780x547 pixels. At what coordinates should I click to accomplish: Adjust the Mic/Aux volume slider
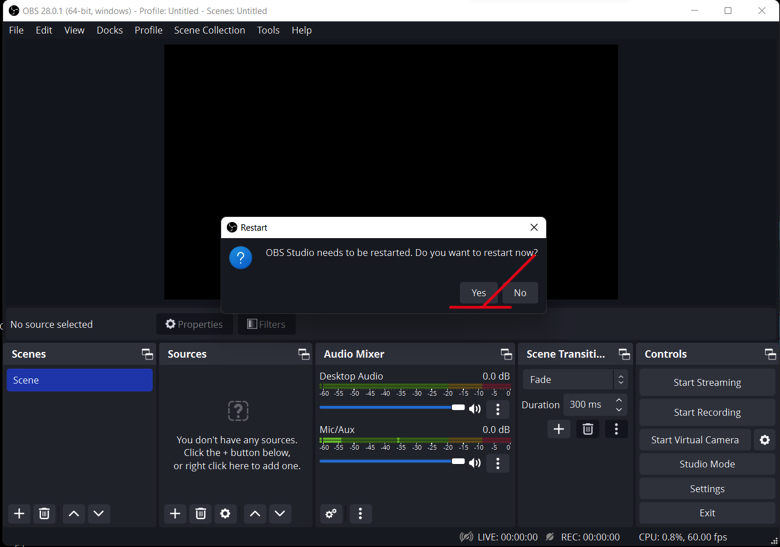point(392,461)
